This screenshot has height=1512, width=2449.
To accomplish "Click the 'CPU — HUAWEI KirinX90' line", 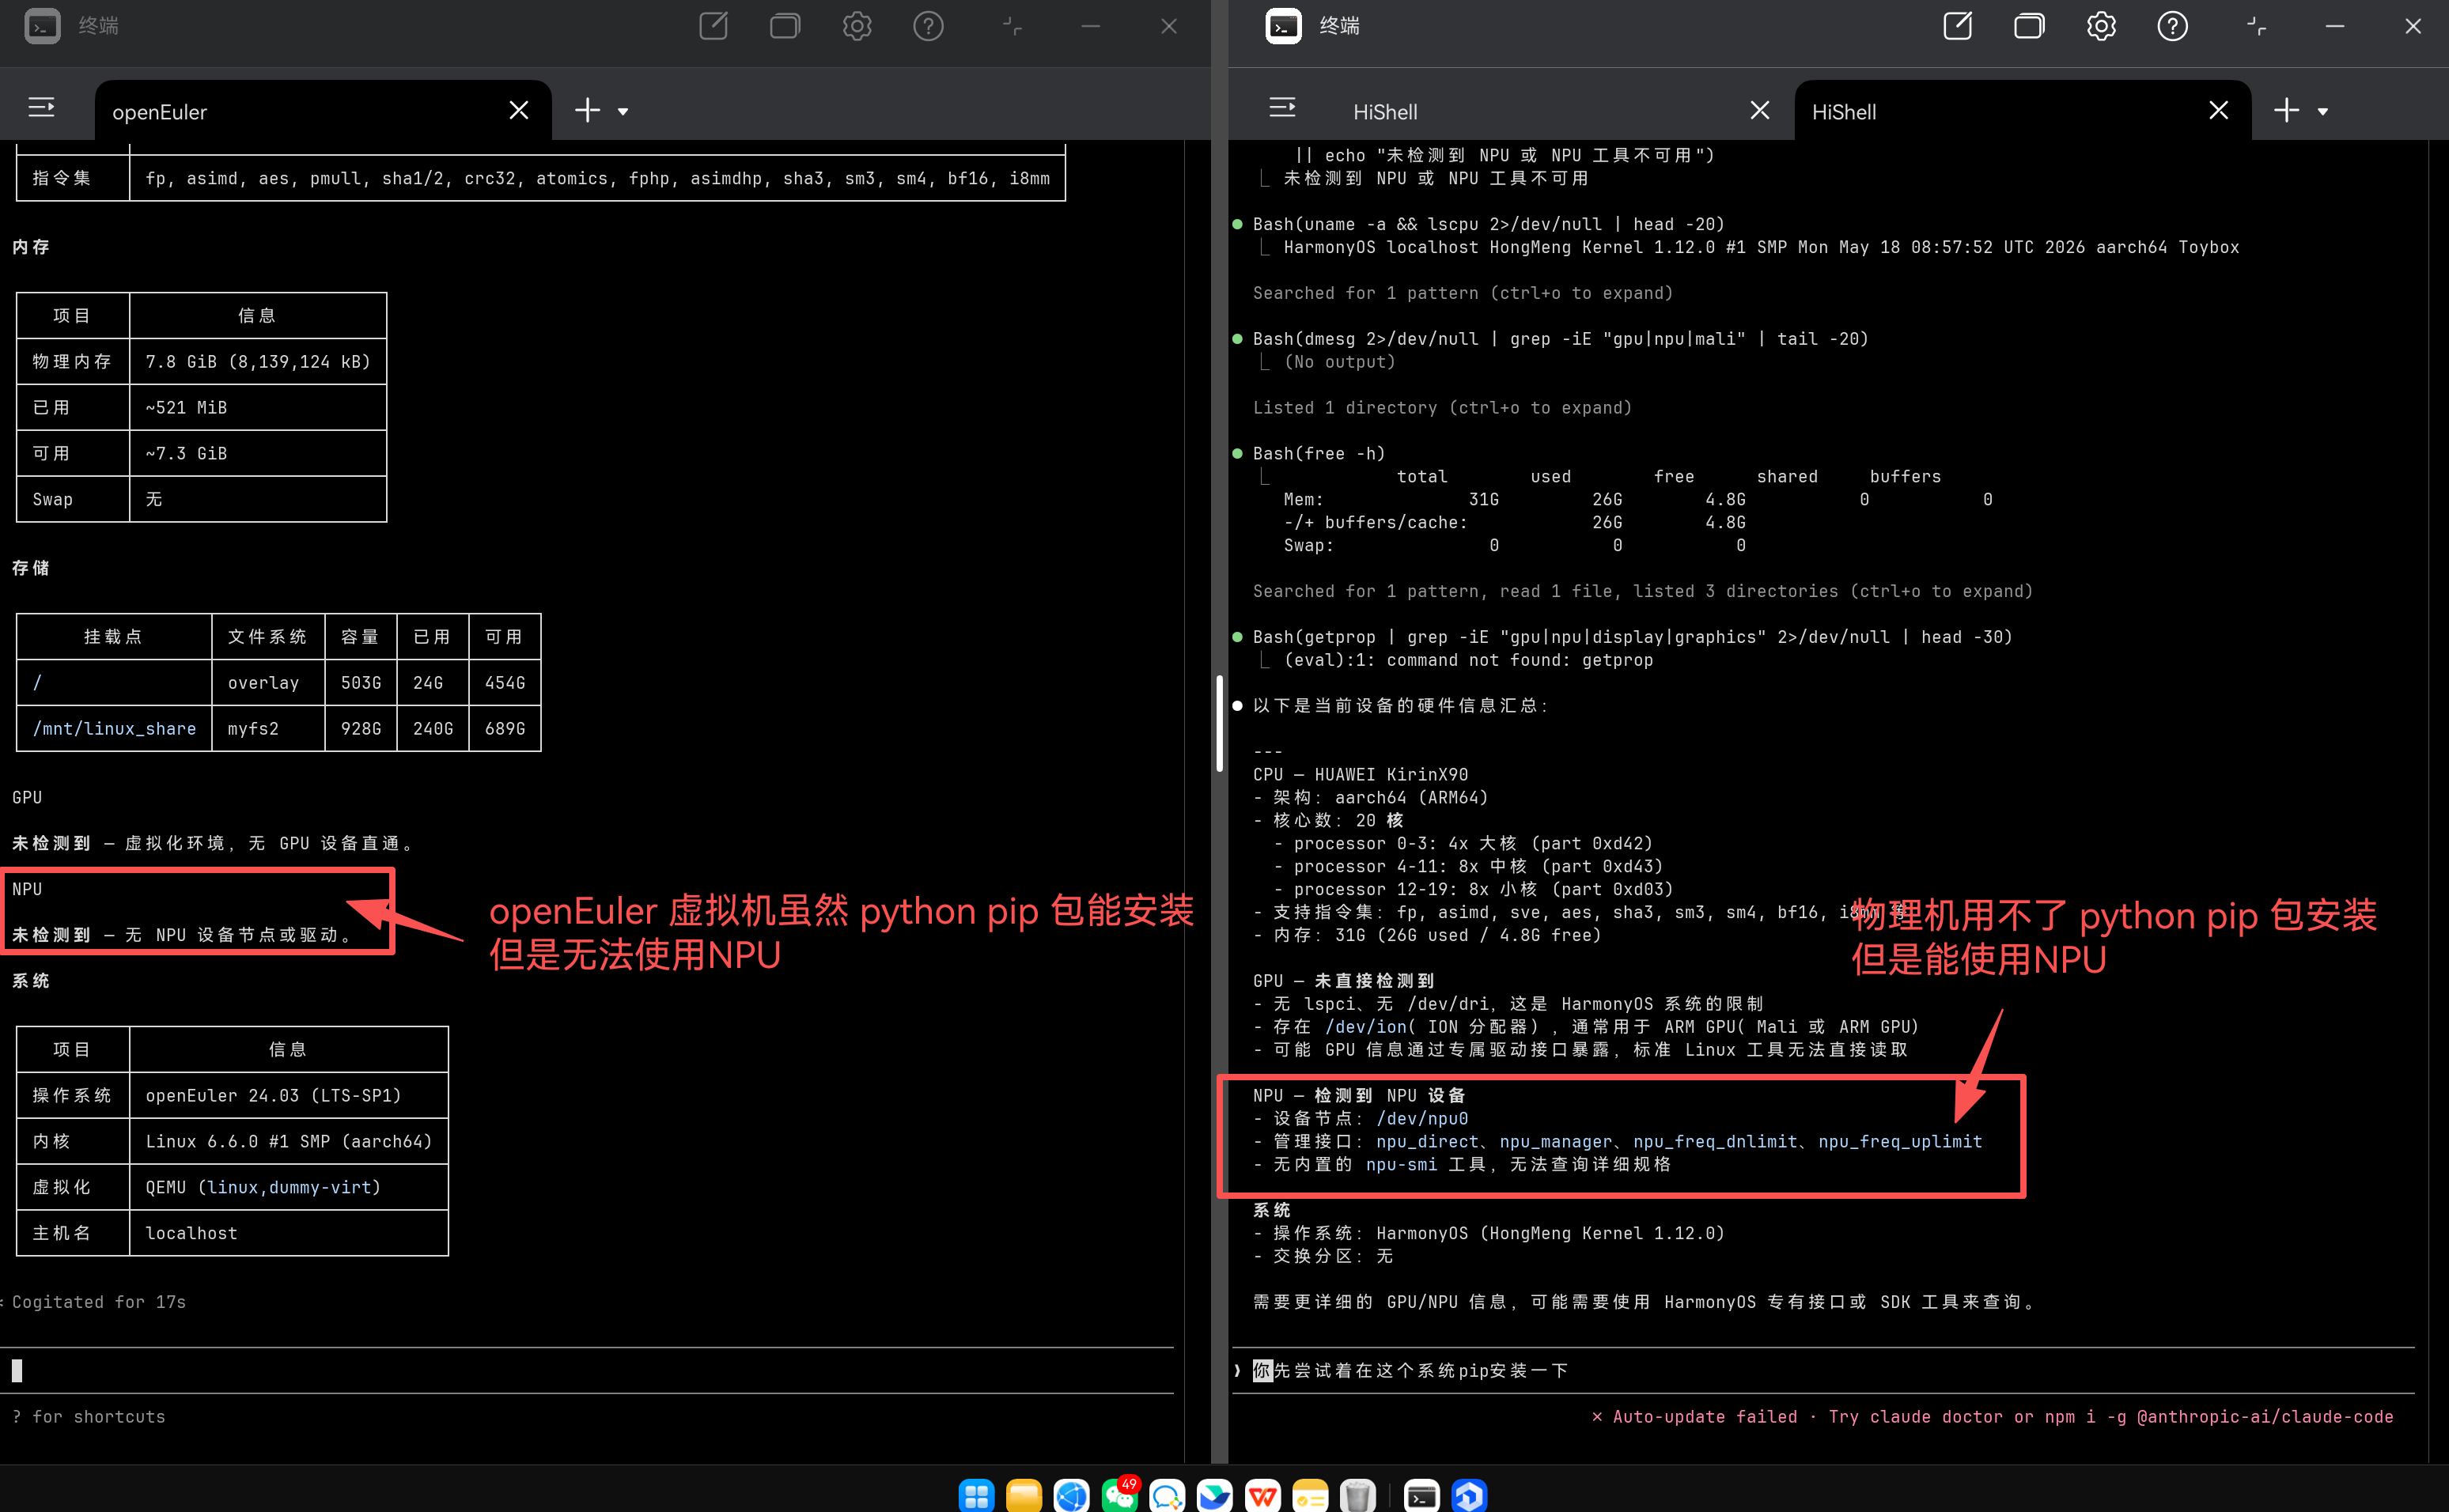I will tap(1360, 774).
